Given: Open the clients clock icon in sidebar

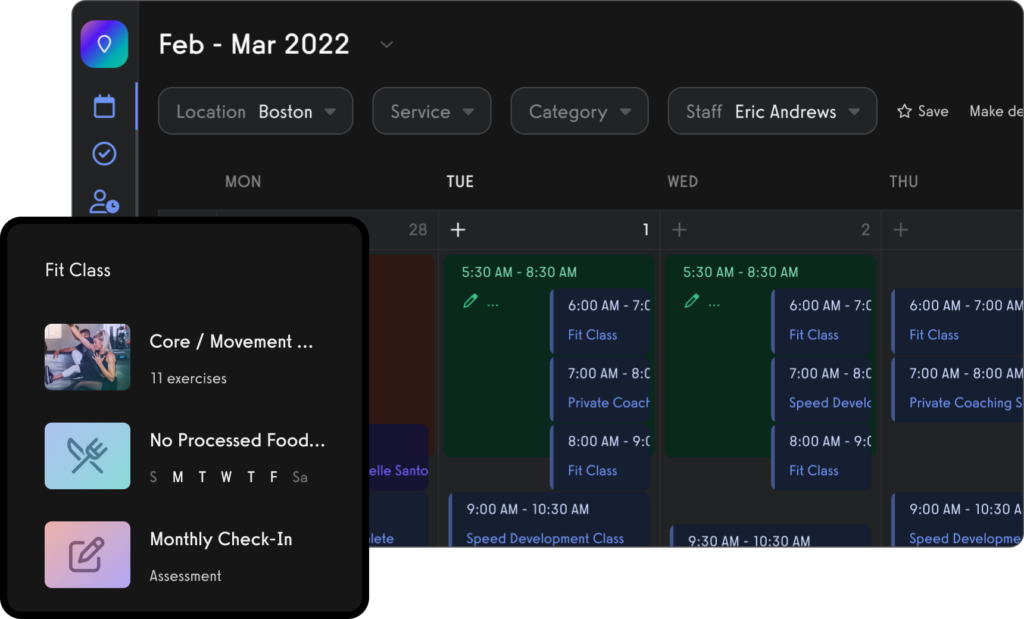Looking at the screenshot, I should coord(104,201).
